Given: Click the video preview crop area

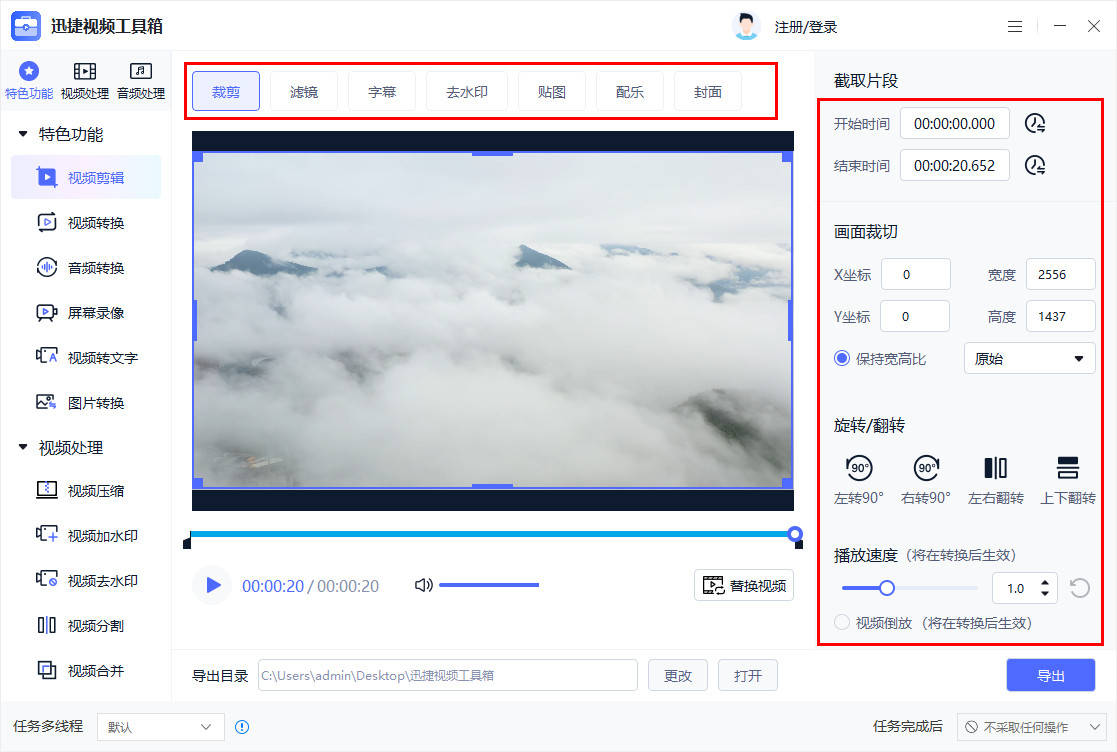Looking at the screenshot, I should click(x=492, y=320).
